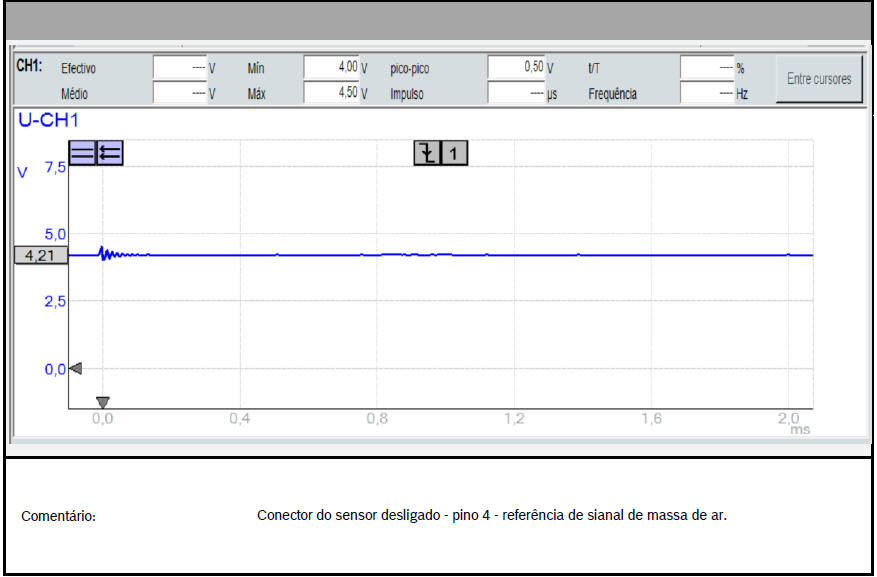Click the trigger time marker below the graph
The height and width of the screenshot is (577, 877).
click(102, 402)
